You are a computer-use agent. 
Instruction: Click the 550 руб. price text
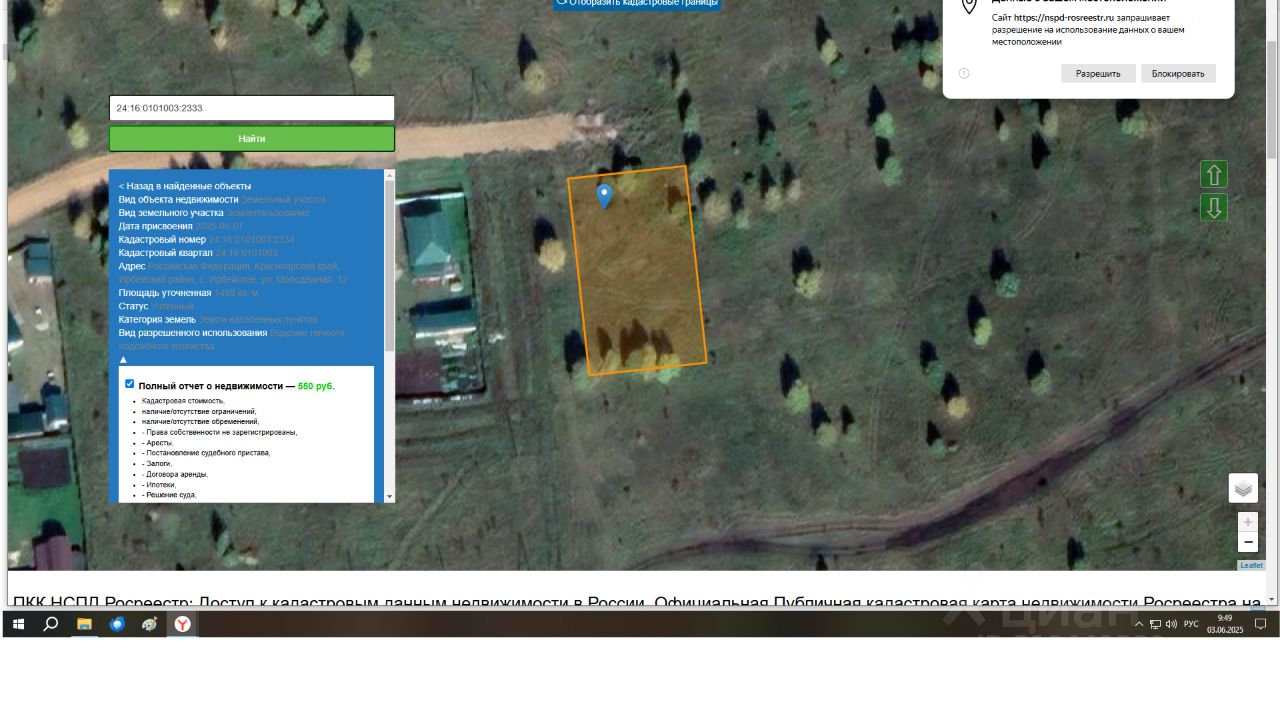[x=316, y=386]
